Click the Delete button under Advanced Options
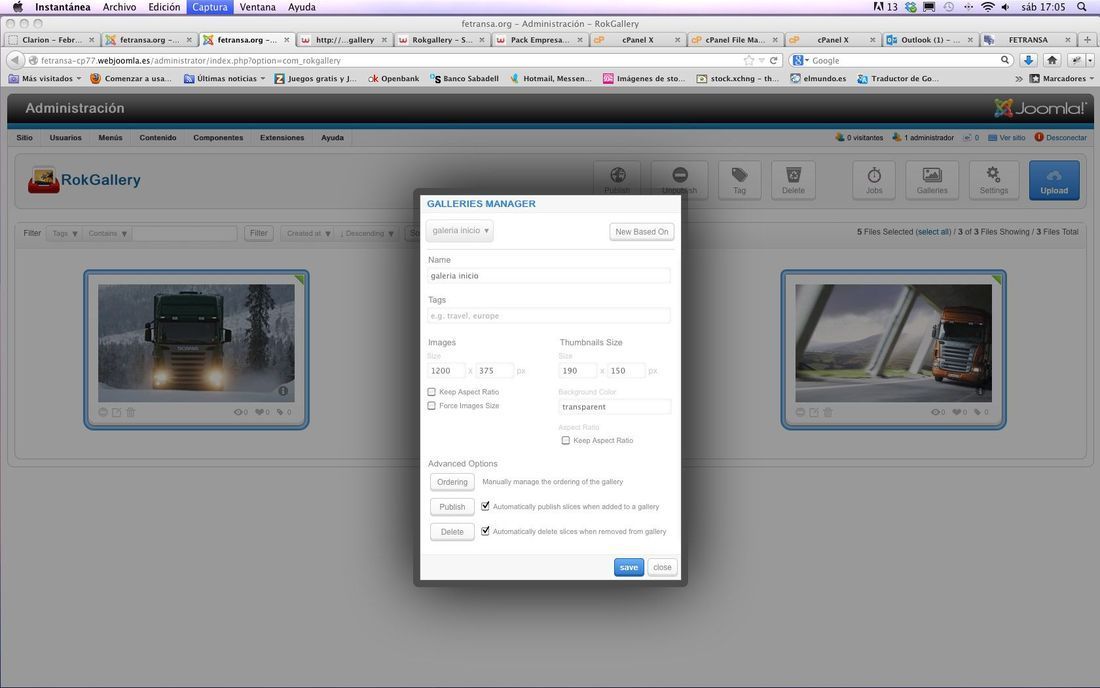 pyautogui.click(x=452, y=532)
